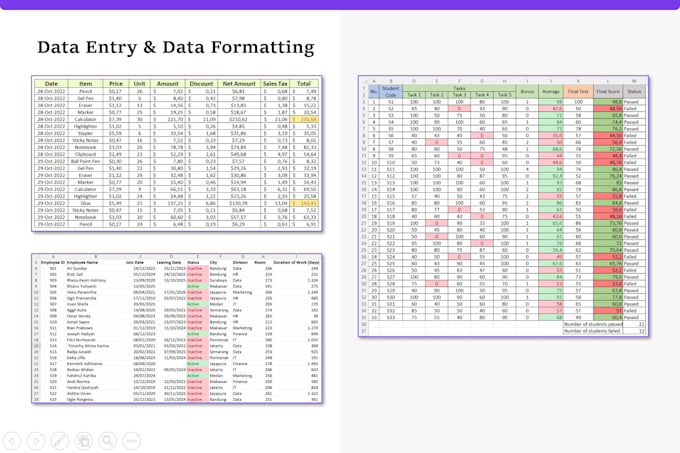Click the 'Final Test' header cell
This screenshot has width=680, height=453.
click(x=578, y=91)
